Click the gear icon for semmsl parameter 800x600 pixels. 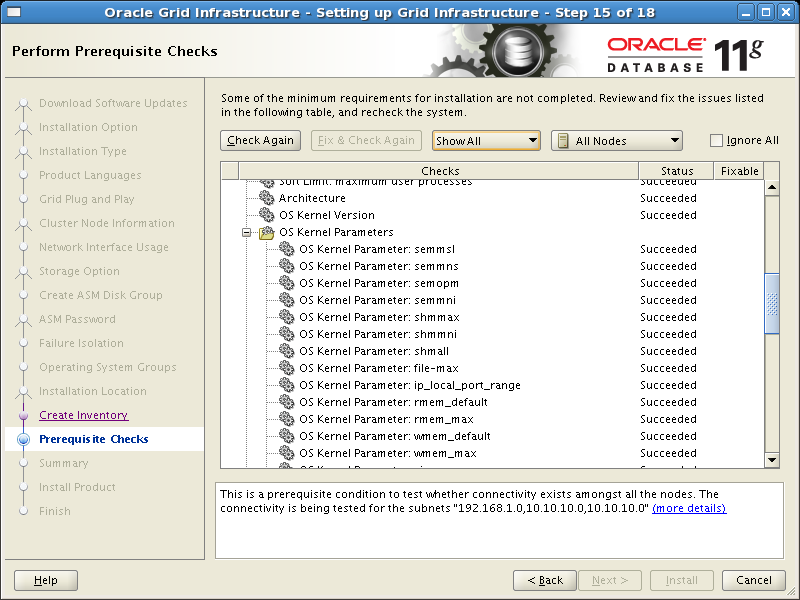pyautogui.click(x=287, y=249)
